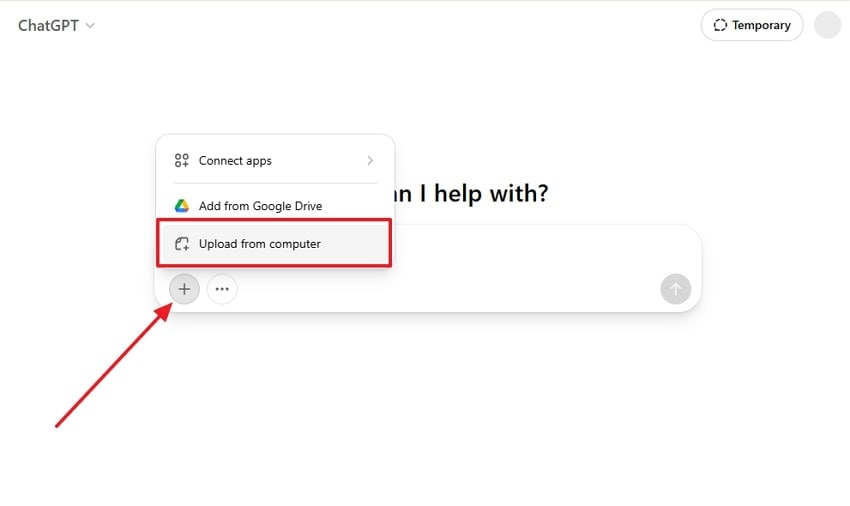The width and height of the screenshot is (850, 506).
Task: Click the Connect apps grid icon
Action: click(182, 160)
